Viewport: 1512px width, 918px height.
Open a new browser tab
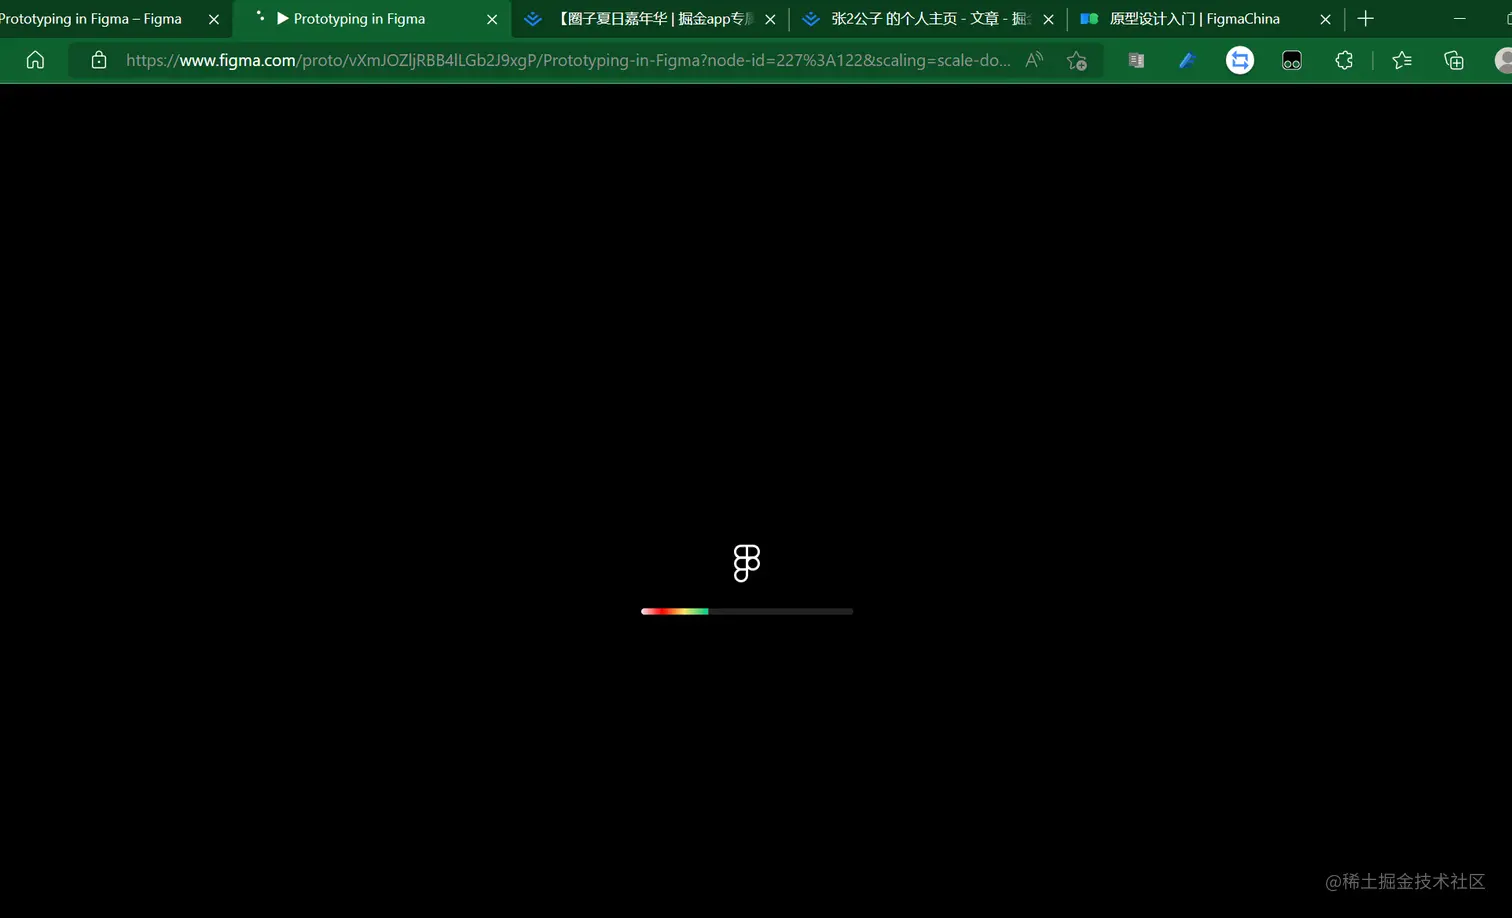(x=1366, y=19)
